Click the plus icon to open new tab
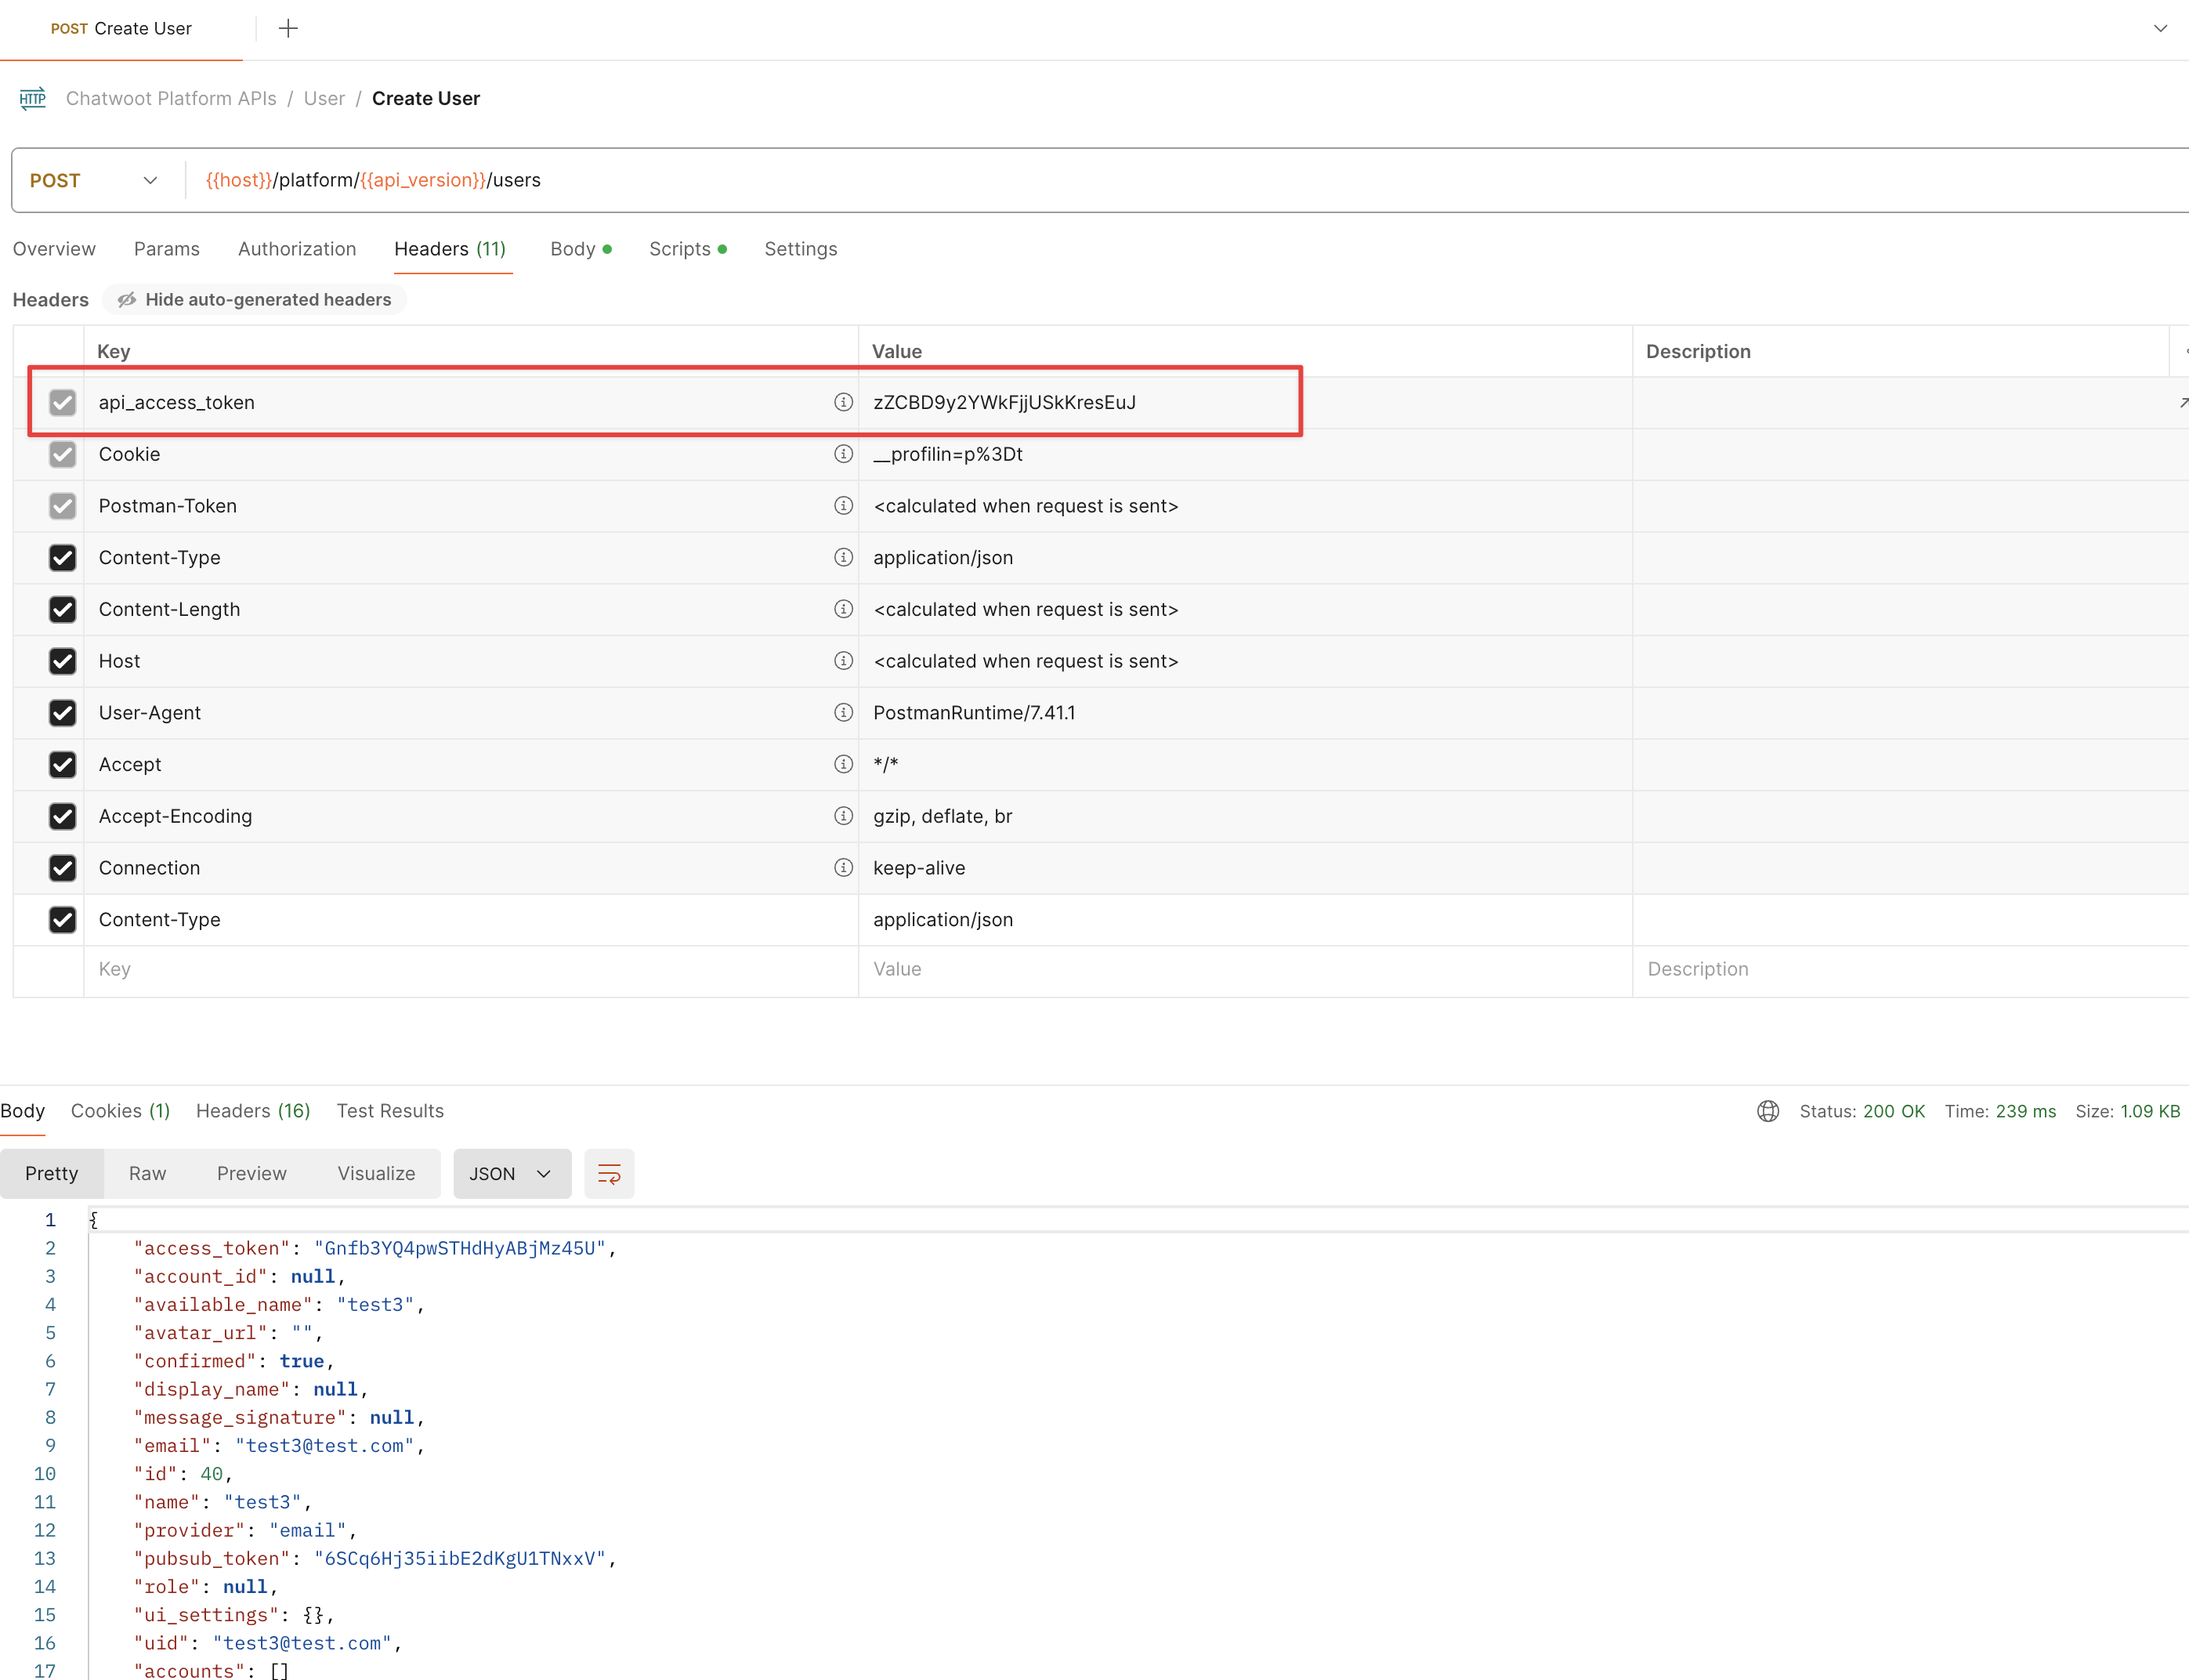This screenshot has height=1680, width=2189. pyautogui.click(x=288, y=28)
